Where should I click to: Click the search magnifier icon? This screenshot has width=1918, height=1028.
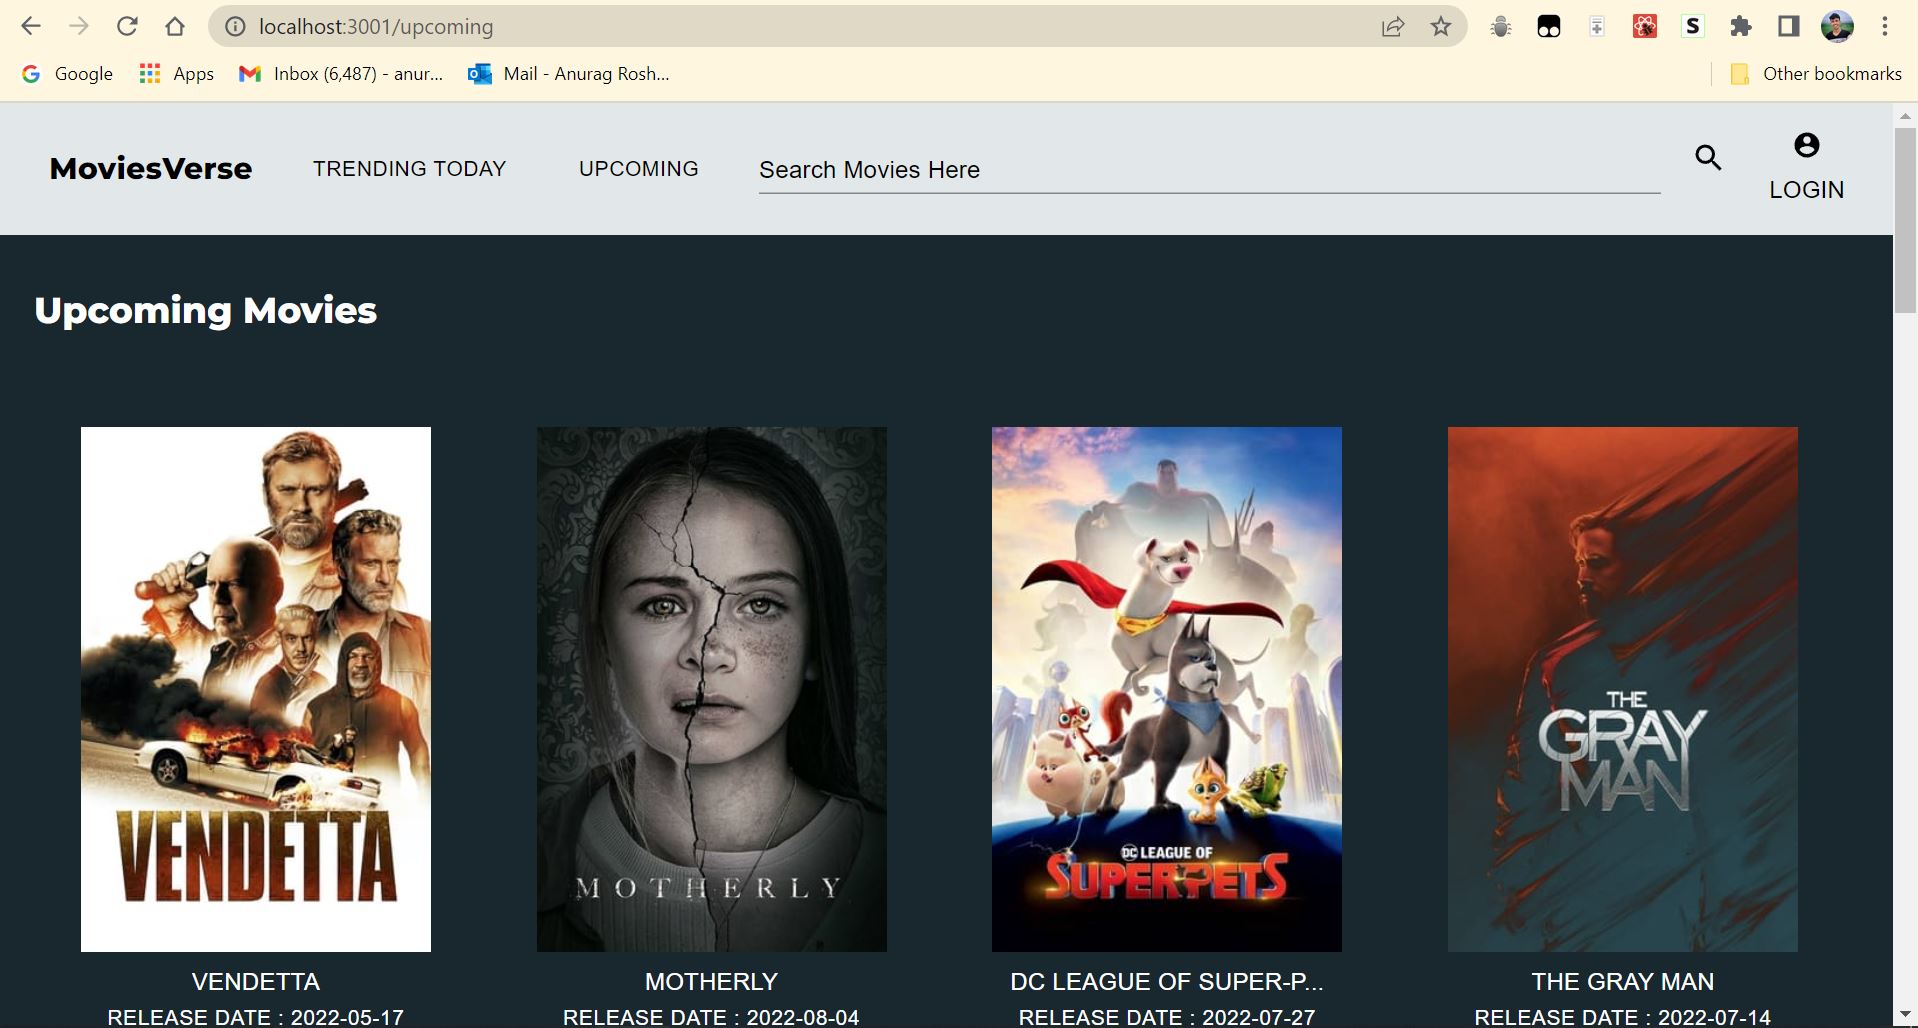click(1708, 157)
